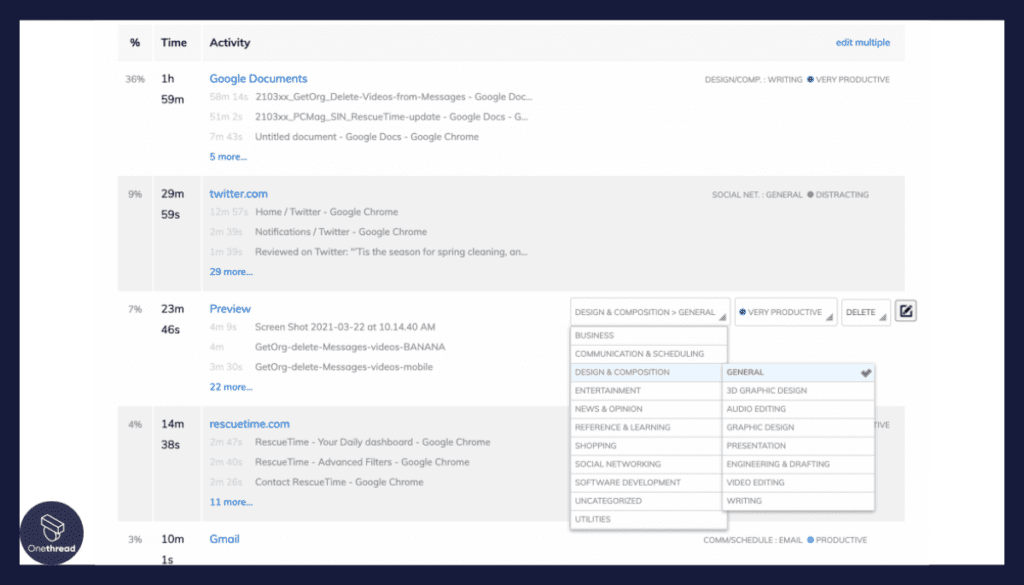Choose the Graphic Design subcategory
The width and height of the screenshot is (1024, 585).
click(x=798, y=427)
